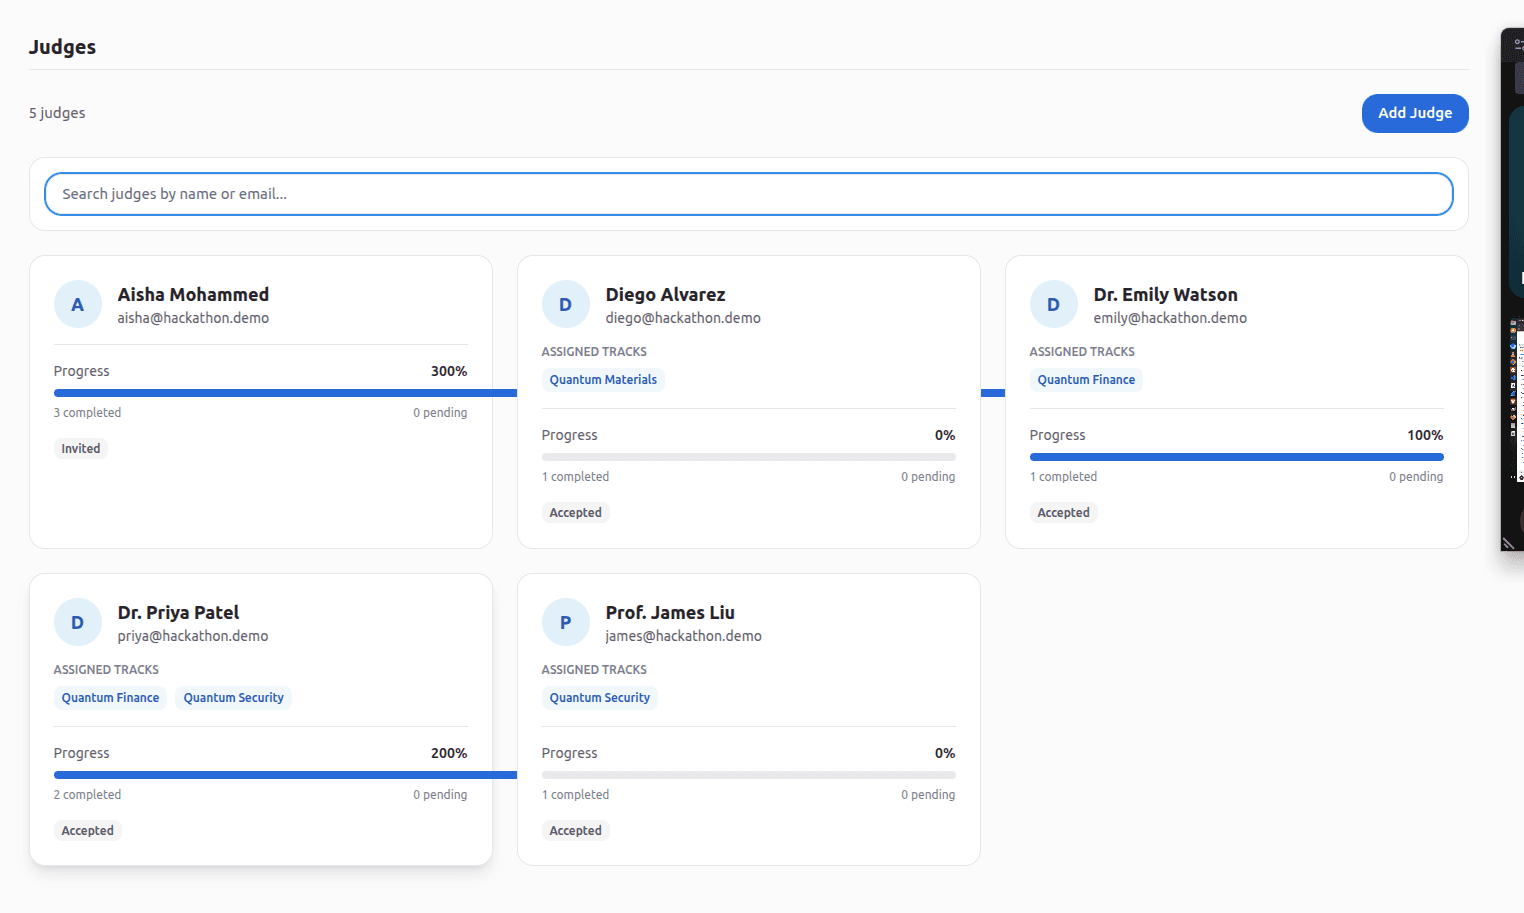Click the Judges page heading
The width and height of the screenshot is (1524, 913).
62,47
